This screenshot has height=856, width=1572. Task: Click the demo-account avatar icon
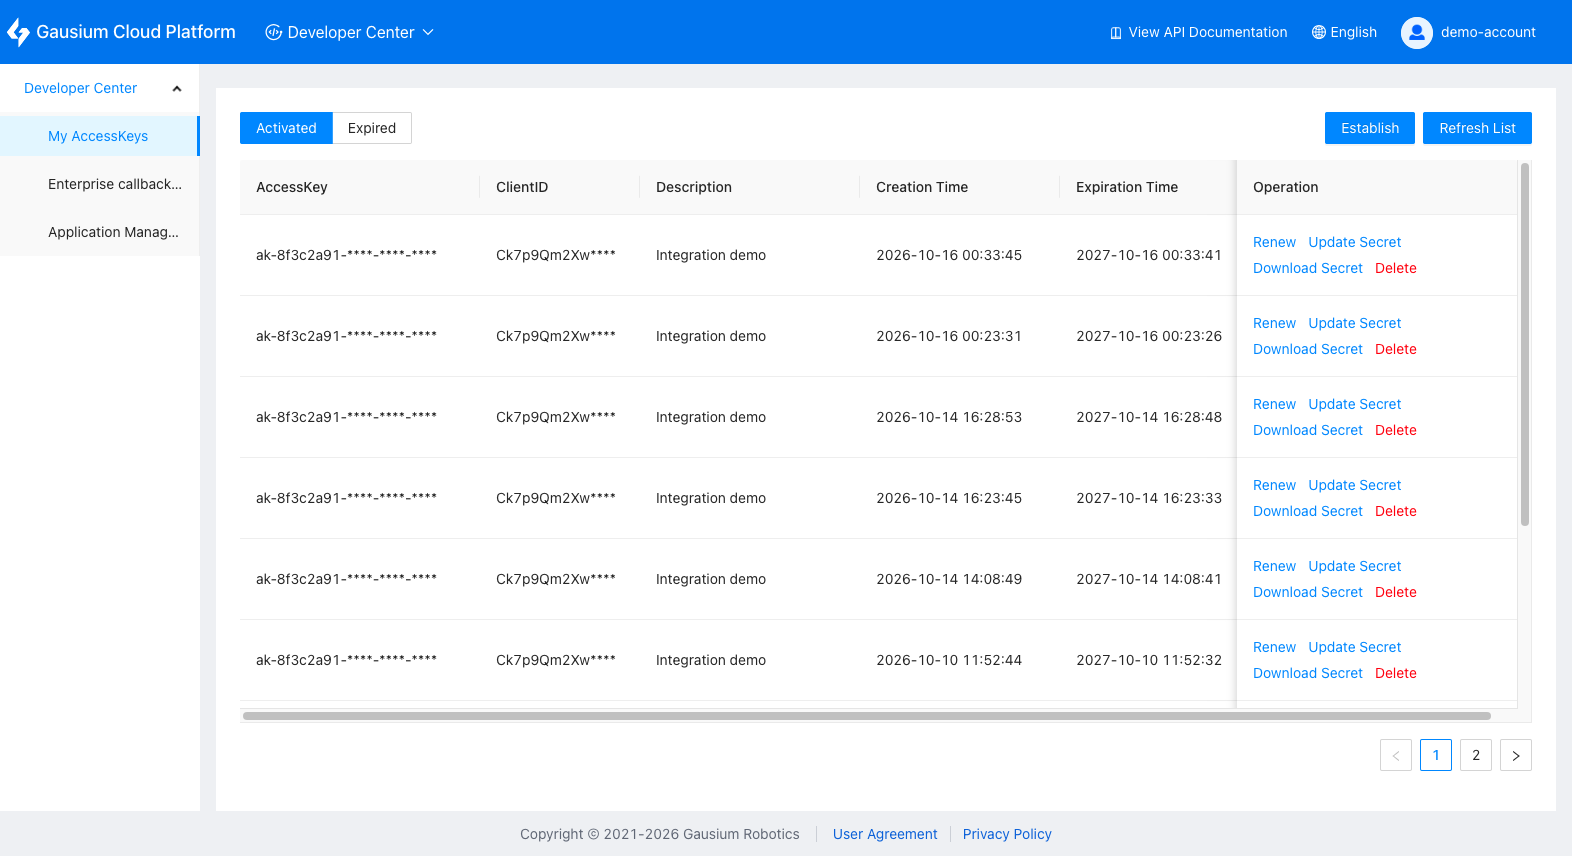click(1417, 32)
